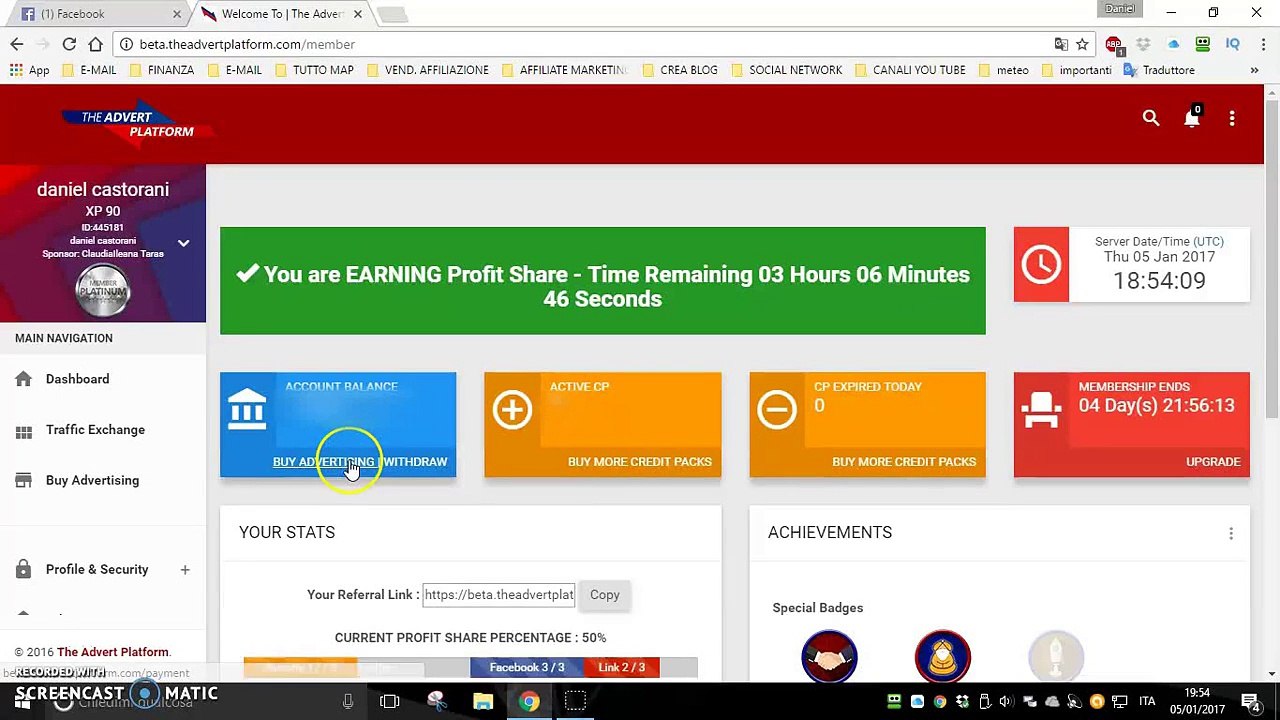The height and width of the screenshot is (720, 1280).
Task: Open the notifications bell icon
Action: (1191, 118)
